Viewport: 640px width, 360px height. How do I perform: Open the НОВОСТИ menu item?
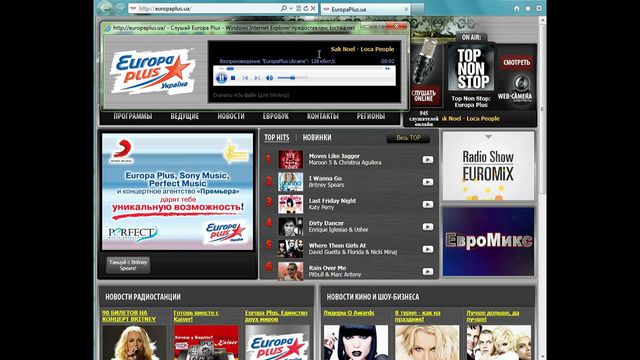pos(231,116)
